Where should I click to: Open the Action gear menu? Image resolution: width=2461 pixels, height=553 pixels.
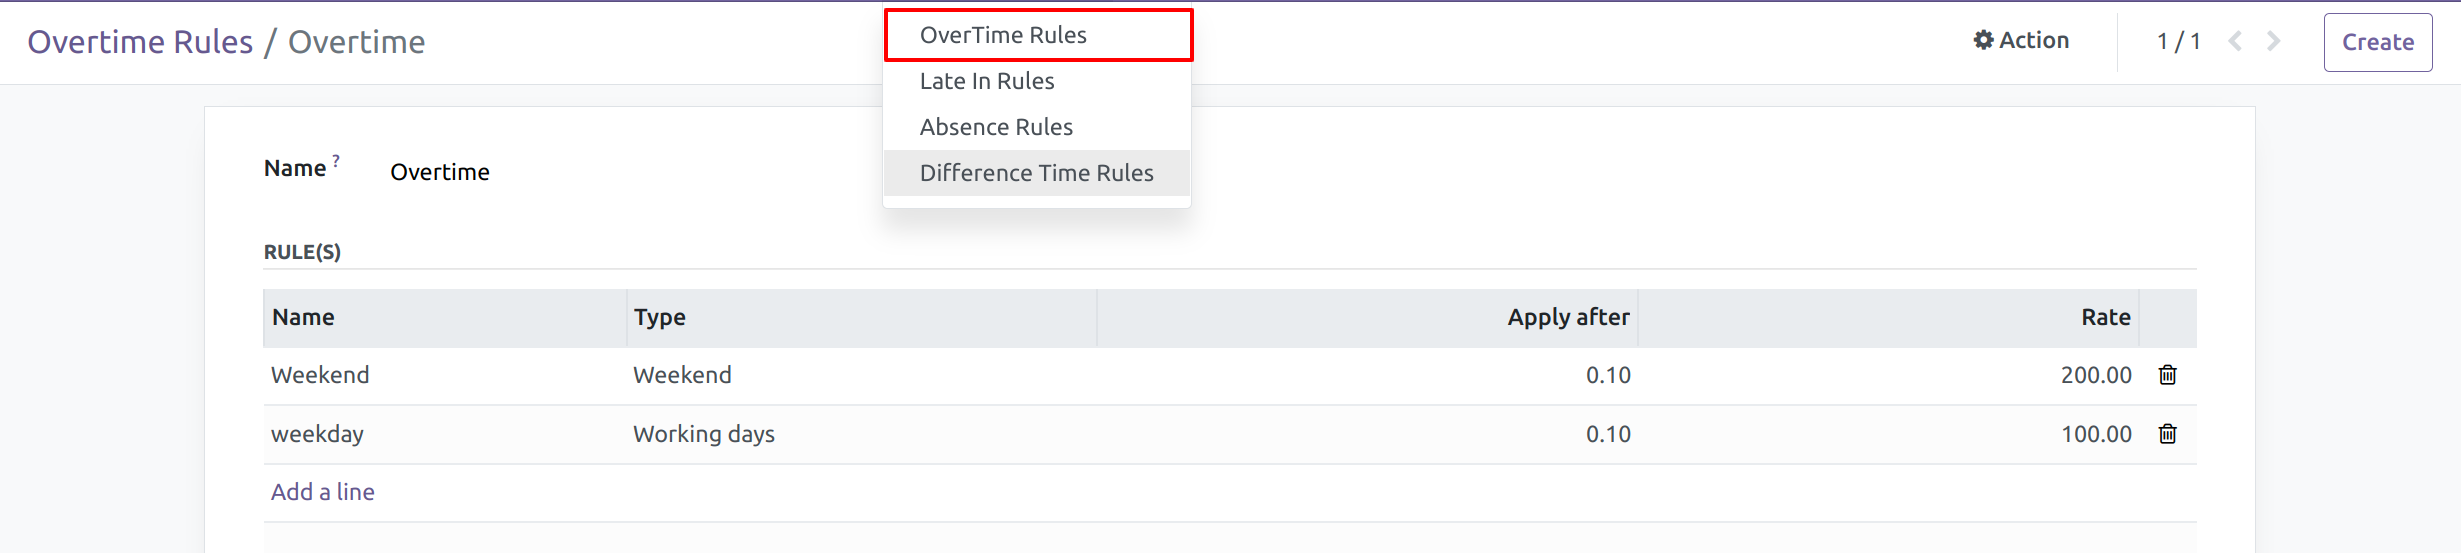pos(2021,41)
